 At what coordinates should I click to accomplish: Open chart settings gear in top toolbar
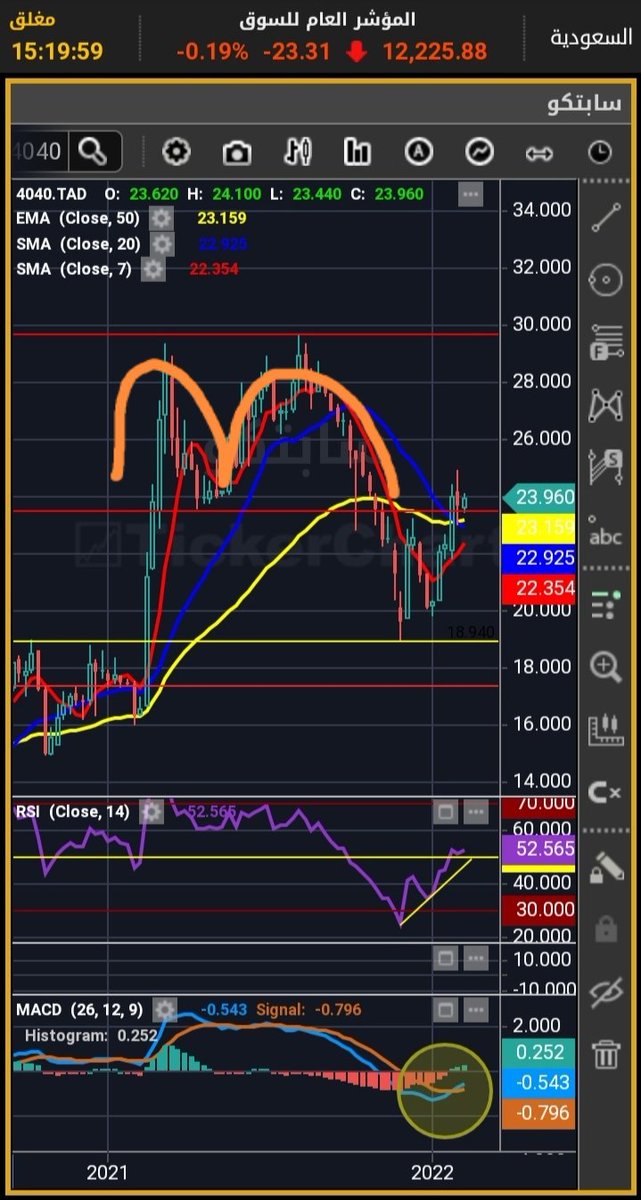[x=176, y=152]
